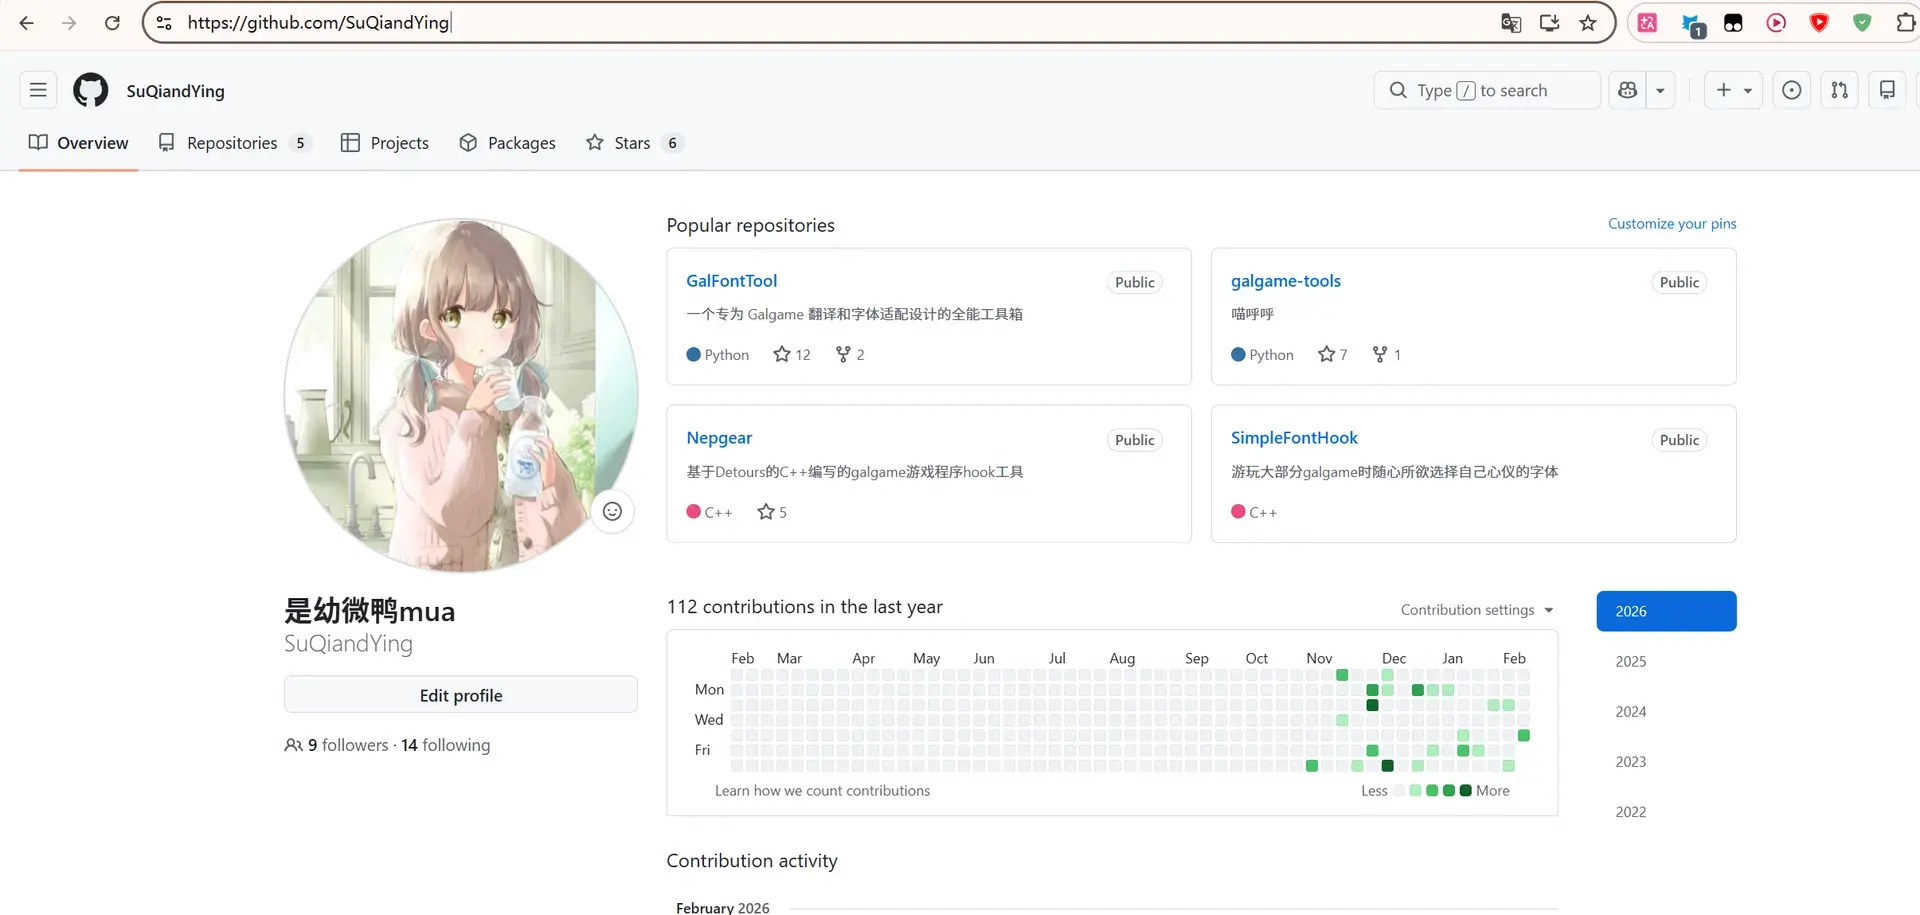The image size is (1920, 915).
Task: Click the set status smiley icon on avatar
Action: (612, 512)
